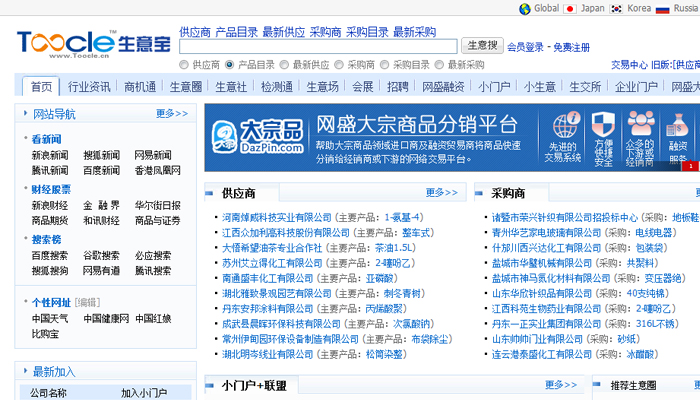Select the 最新供应 radio button
The height and width of the screenshot is (400, 700).
coord(284,65)
